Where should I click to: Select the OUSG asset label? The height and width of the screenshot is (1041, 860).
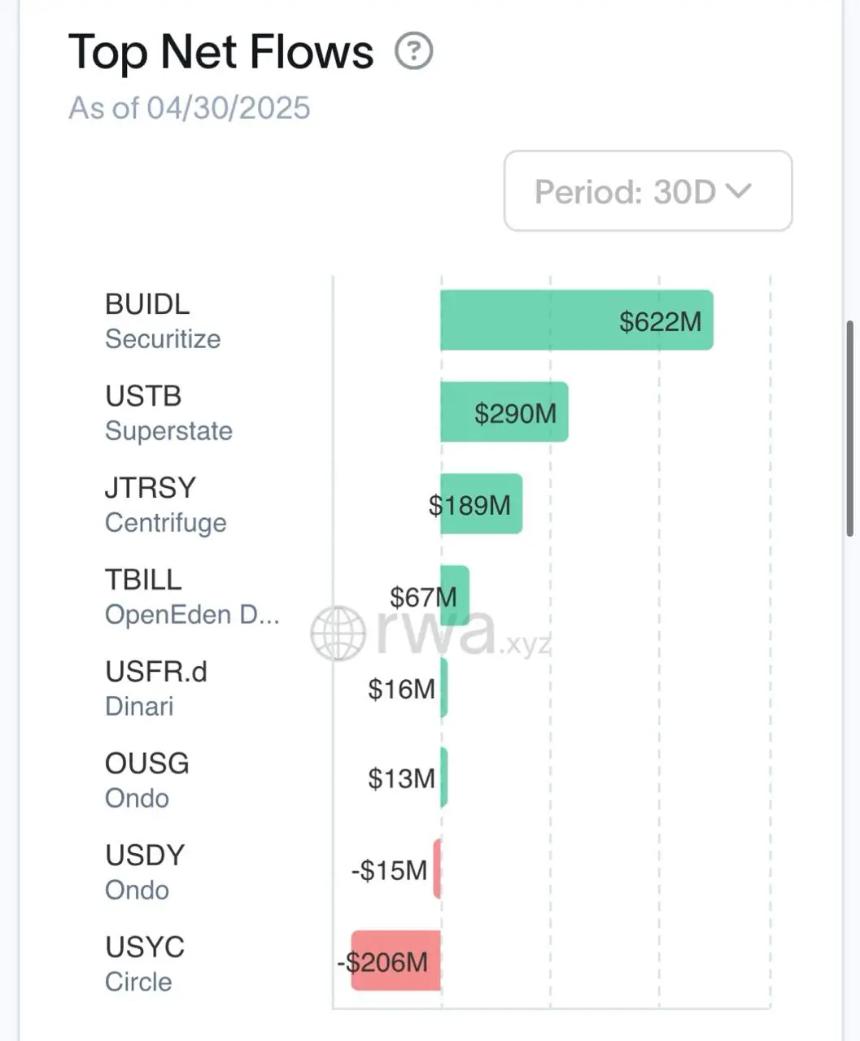[147, 763]
